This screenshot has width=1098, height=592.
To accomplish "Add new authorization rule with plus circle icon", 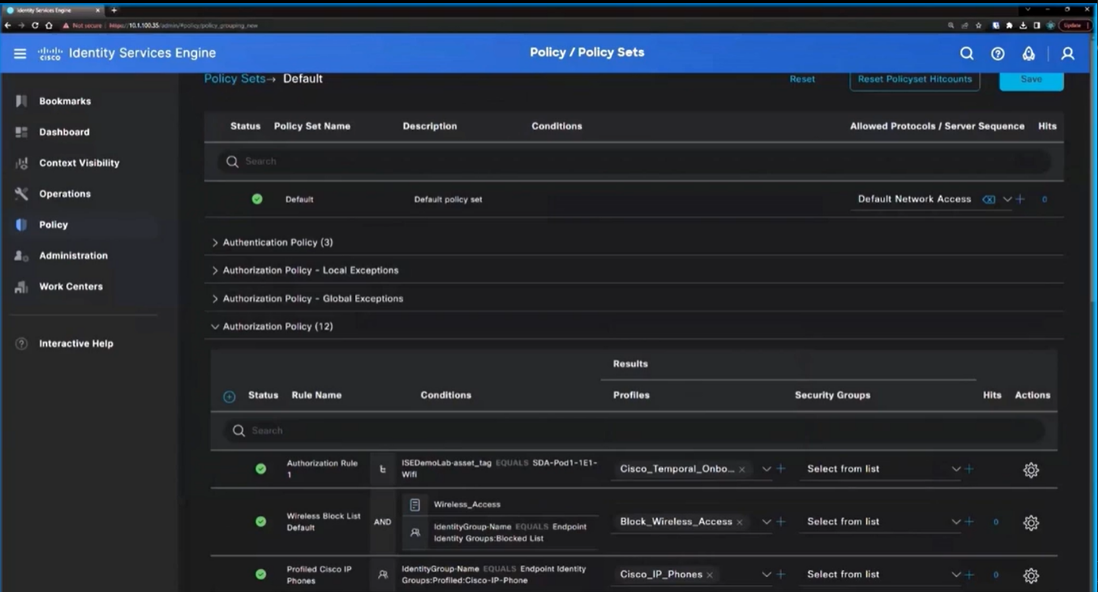I will (229, 397).
